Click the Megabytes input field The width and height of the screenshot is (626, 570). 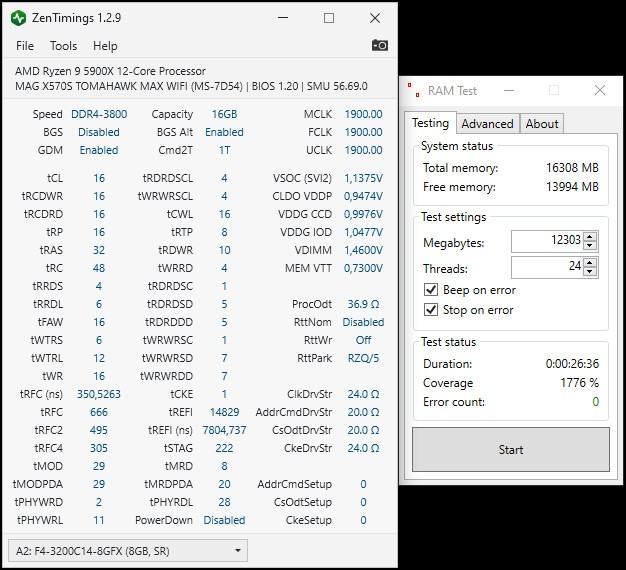(x=547, y=241)
